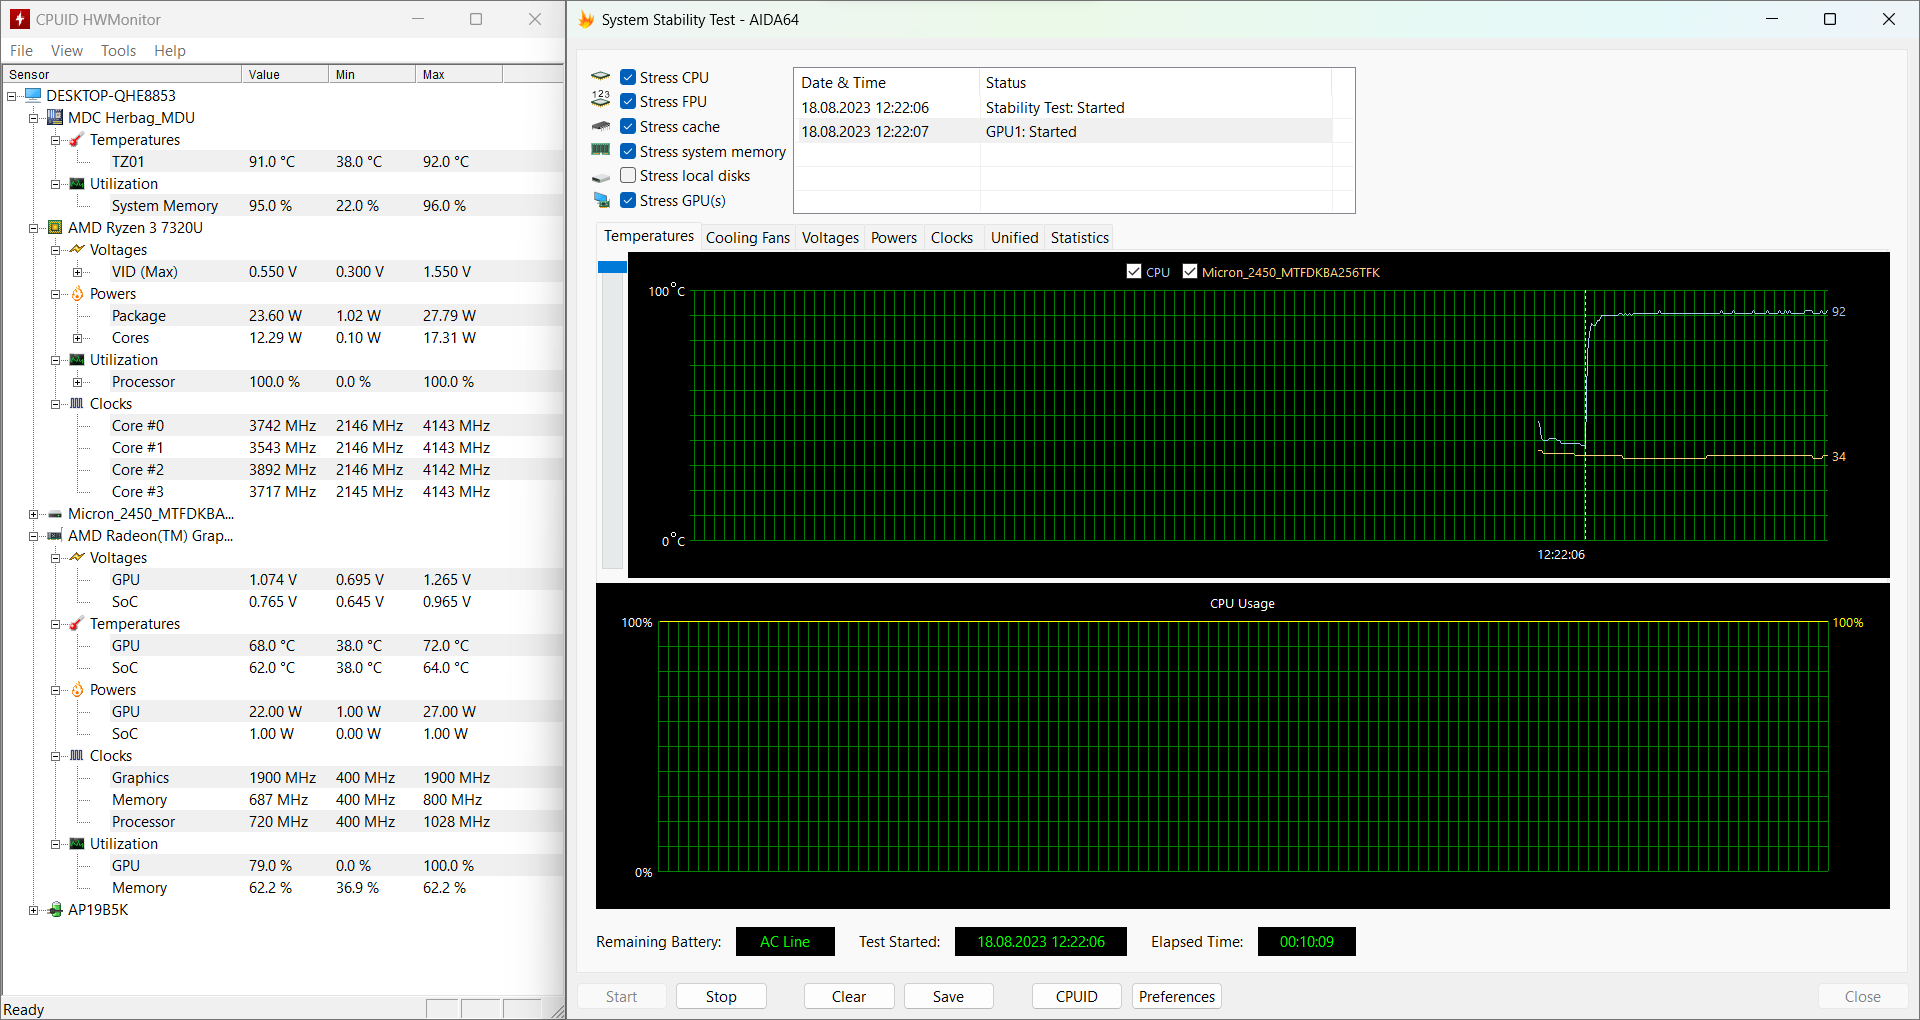This screenshot has width=1920, height=1020.
Task: Click the Stress system memory RAM icon
Action: coord(601,150)
